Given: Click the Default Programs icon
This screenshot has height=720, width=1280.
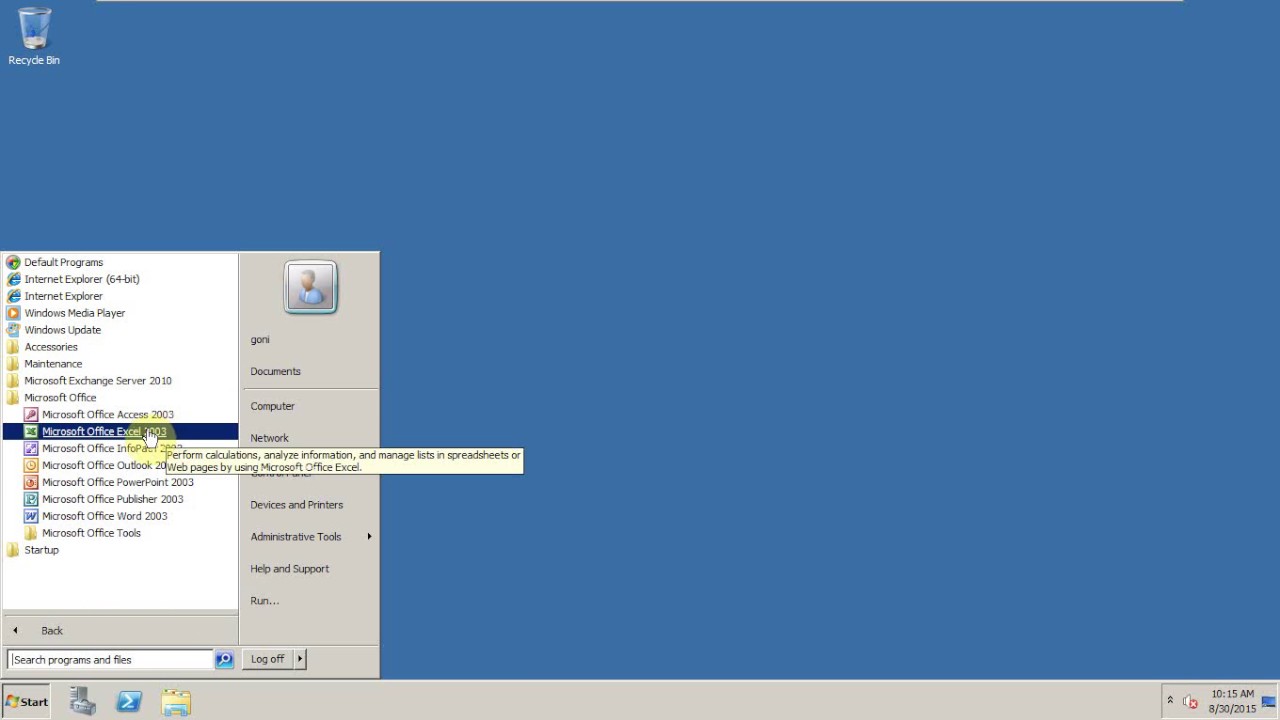Looking at the screenshot, I should pos(13,262).
